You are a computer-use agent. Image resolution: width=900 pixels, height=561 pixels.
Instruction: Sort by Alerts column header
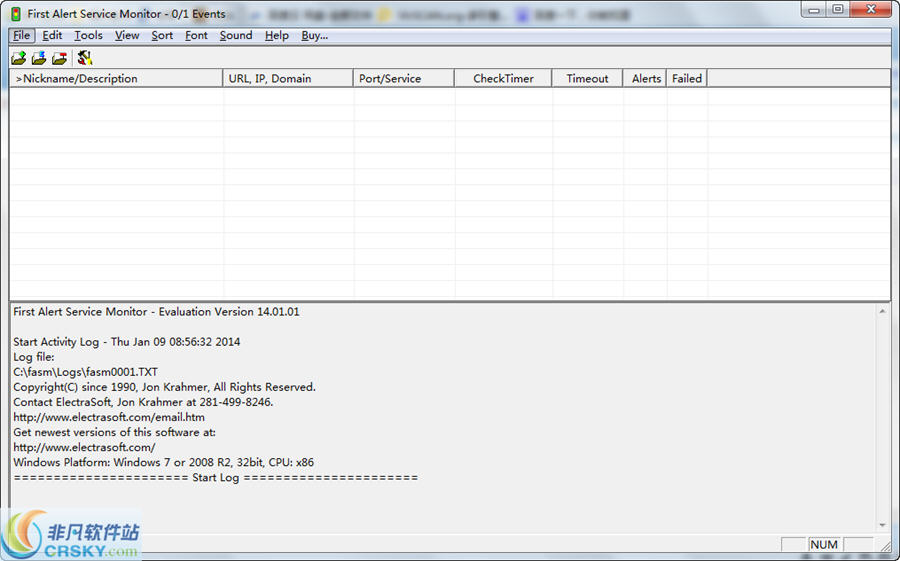pos(646,79)
